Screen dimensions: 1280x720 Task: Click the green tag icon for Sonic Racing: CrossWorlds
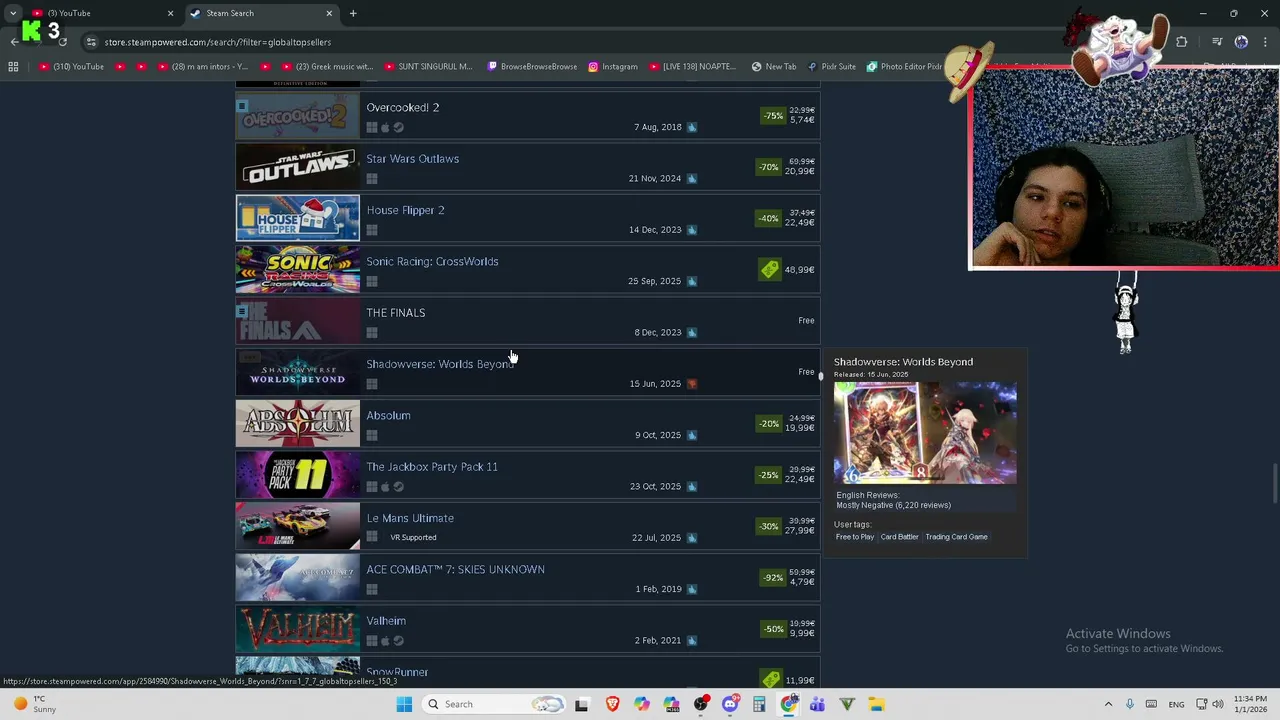click(x=769, y=270)
